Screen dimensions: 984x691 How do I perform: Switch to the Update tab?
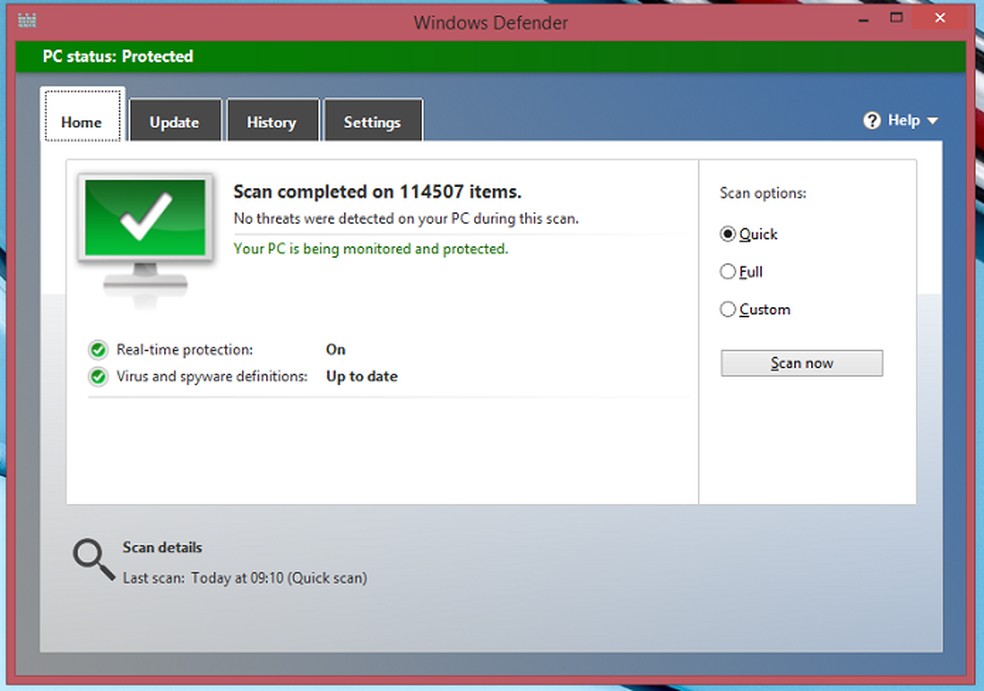tap(175, 121)
